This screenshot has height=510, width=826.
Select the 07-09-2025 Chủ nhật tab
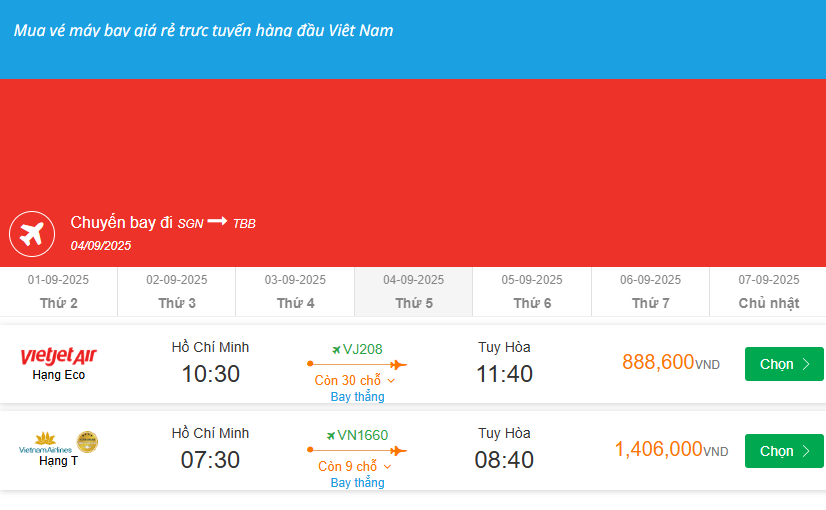[x=768, y=291]
